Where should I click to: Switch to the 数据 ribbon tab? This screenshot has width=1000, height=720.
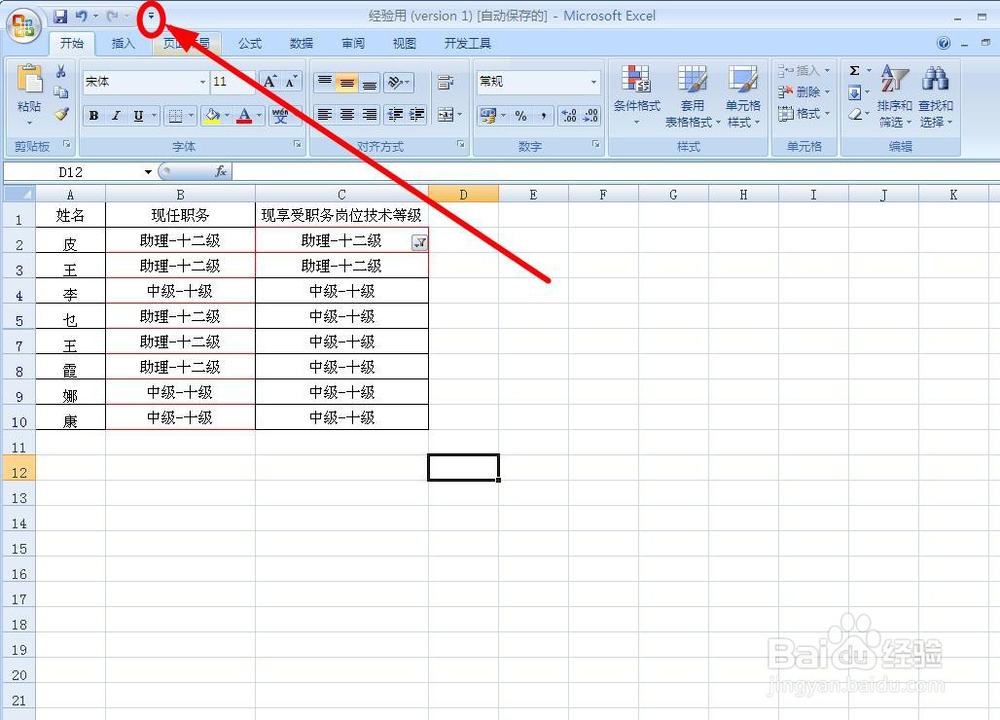pyautogui.click(x=301, y=43)
